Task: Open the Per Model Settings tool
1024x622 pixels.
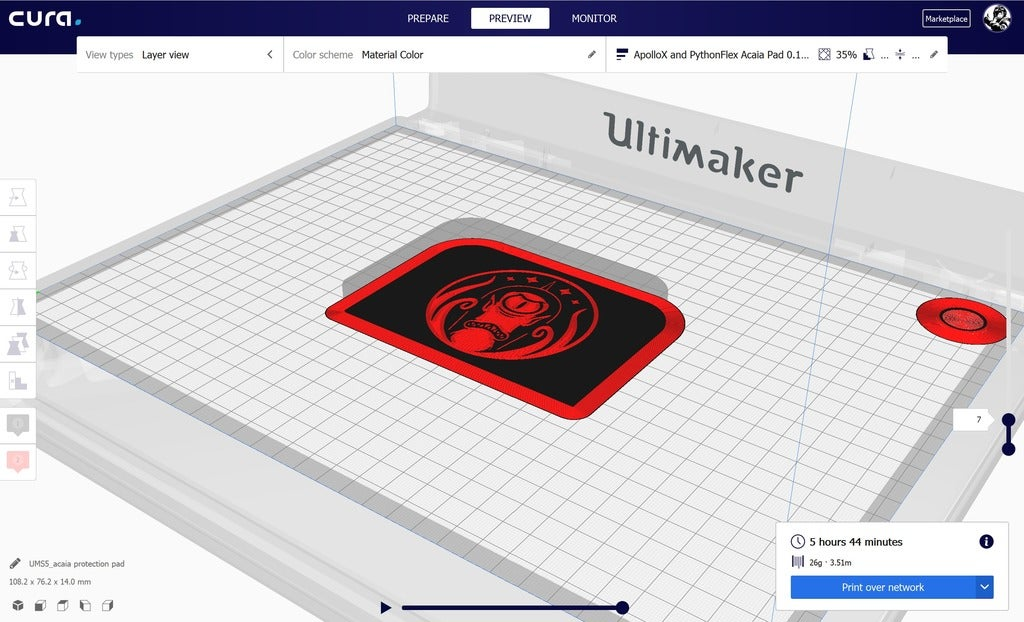Action: pyautogui.click(x=18, y=343)
